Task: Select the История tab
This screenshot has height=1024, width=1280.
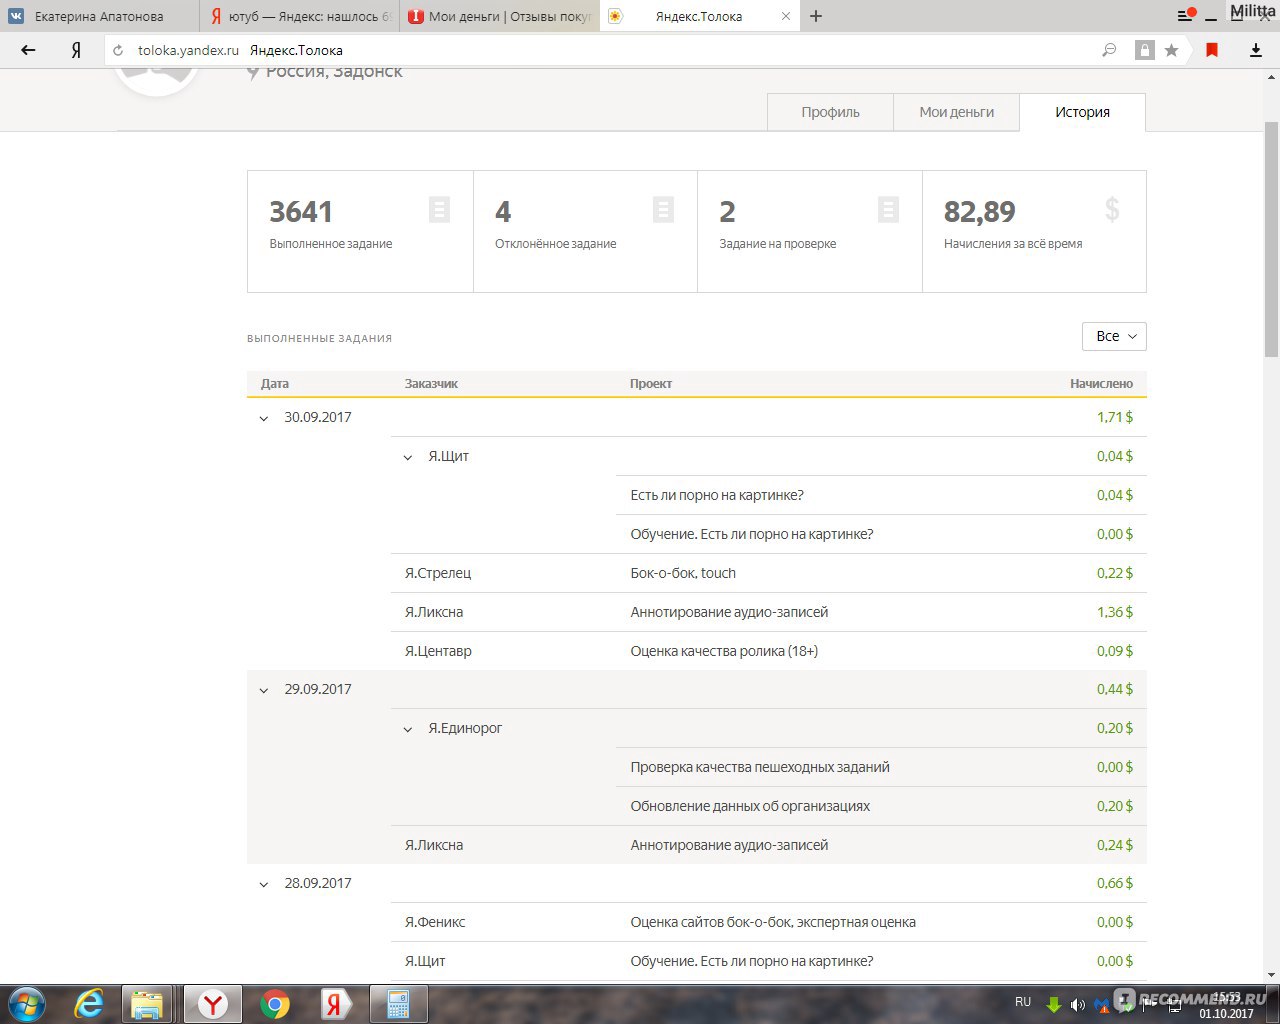Action: [1082, 112]
